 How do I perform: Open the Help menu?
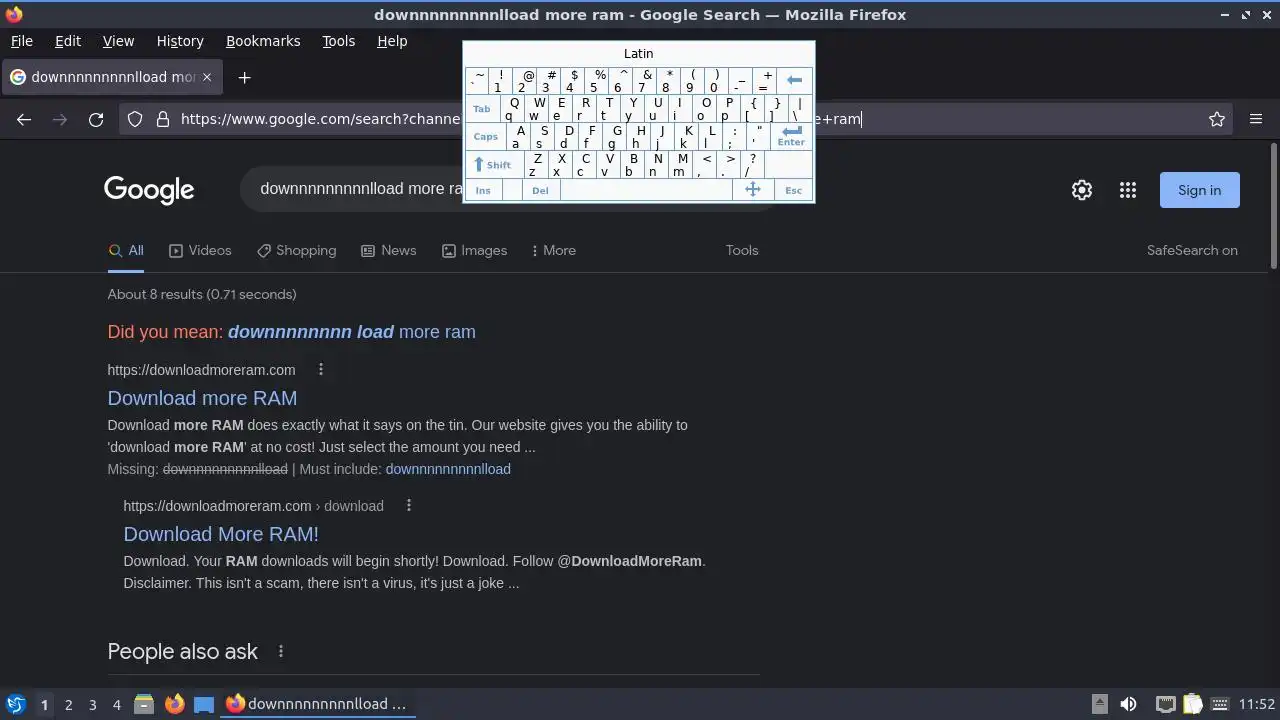(392, 41)
